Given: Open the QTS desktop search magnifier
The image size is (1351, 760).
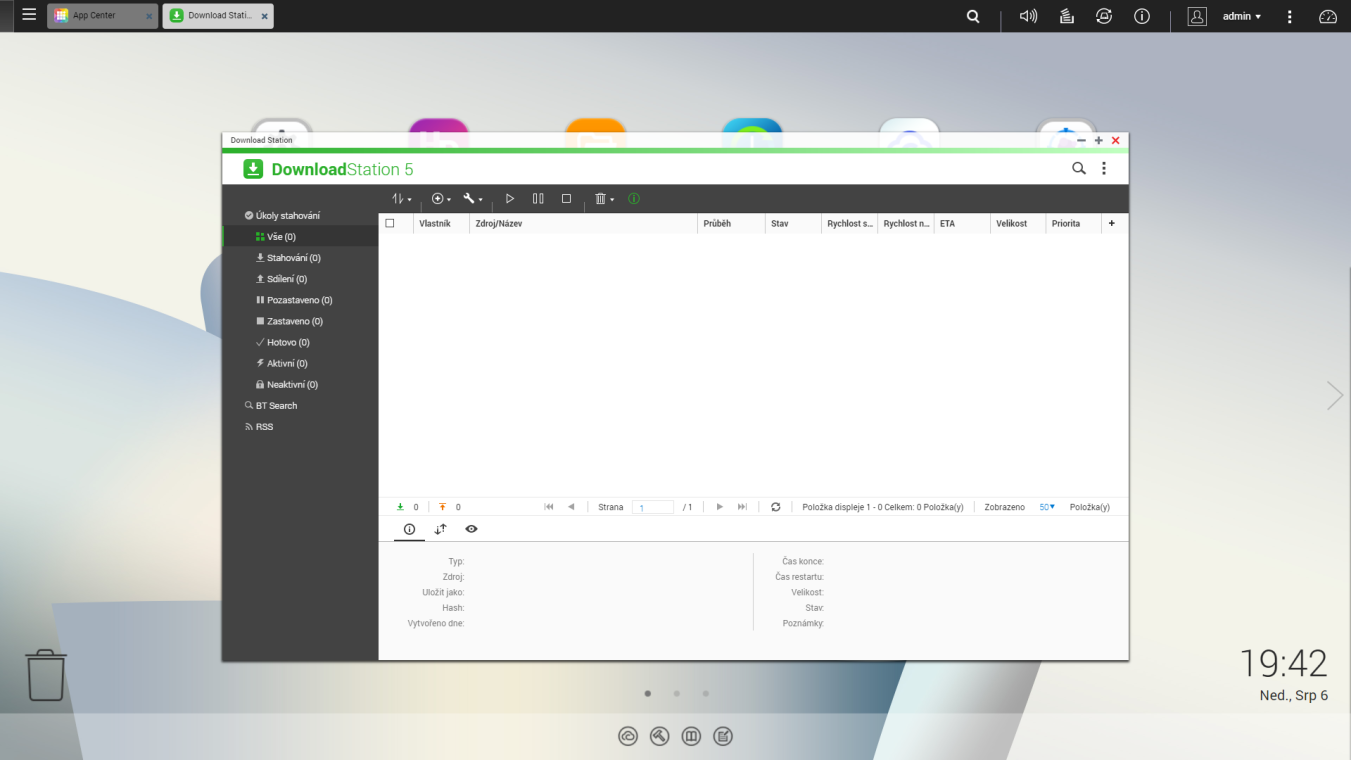Looking at the screenshot, I should (x=973, y=16).
